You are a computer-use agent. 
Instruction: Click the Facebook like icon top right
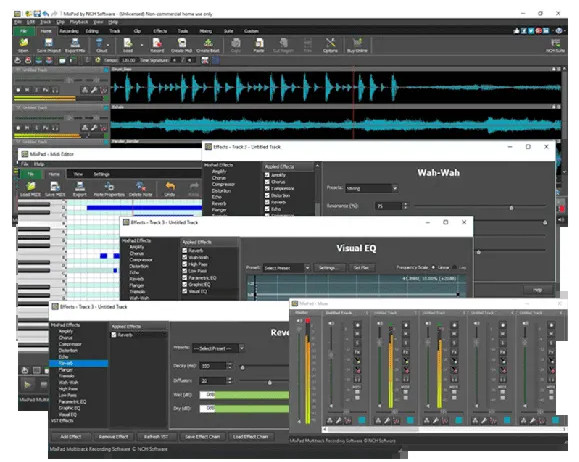tap(516, 31)
